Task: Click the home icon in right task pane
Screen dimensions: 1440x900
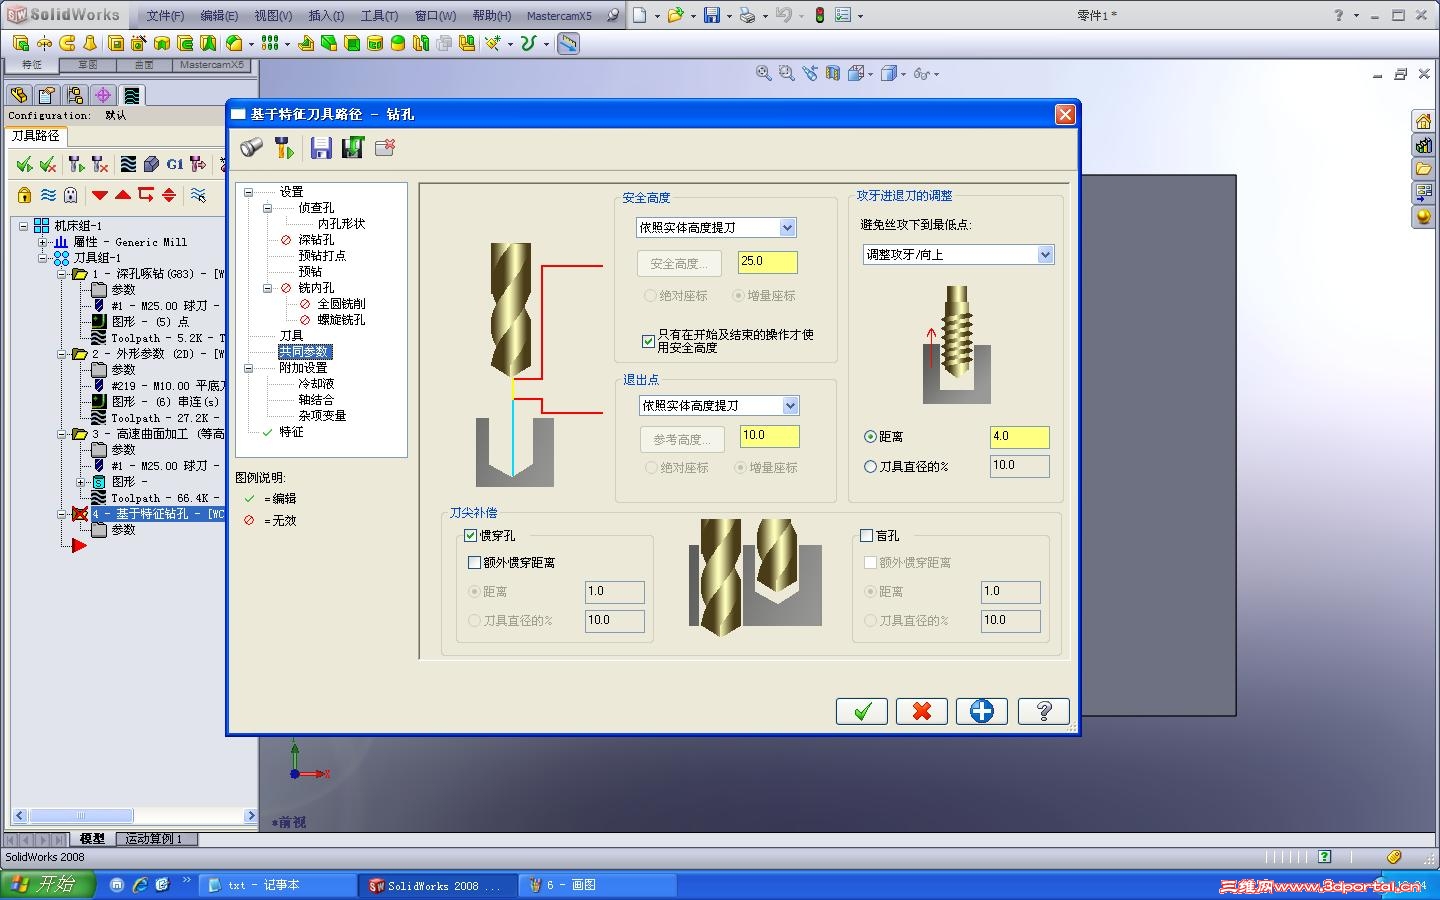Action: (1423, 121)
